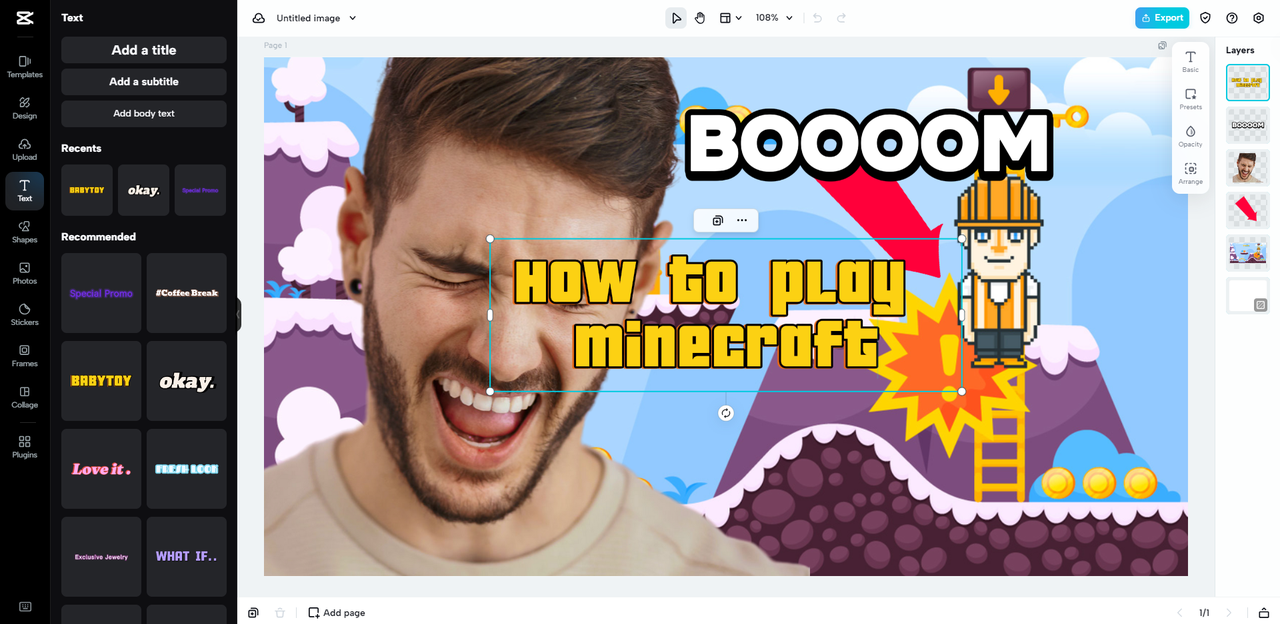Delete page with trash icon
The height and width of the screenshot is (624, 1280).
coord(280,612)
